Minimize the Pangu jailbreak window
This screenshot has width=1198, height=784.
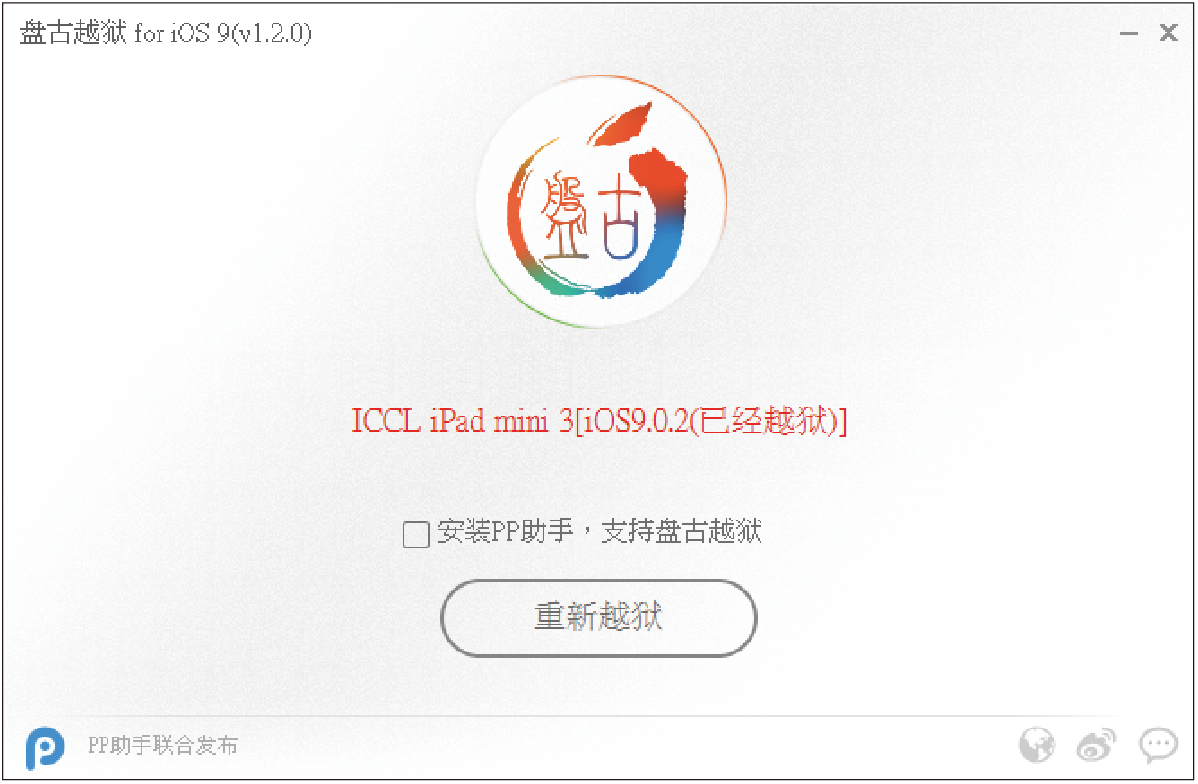point(1128,33)
